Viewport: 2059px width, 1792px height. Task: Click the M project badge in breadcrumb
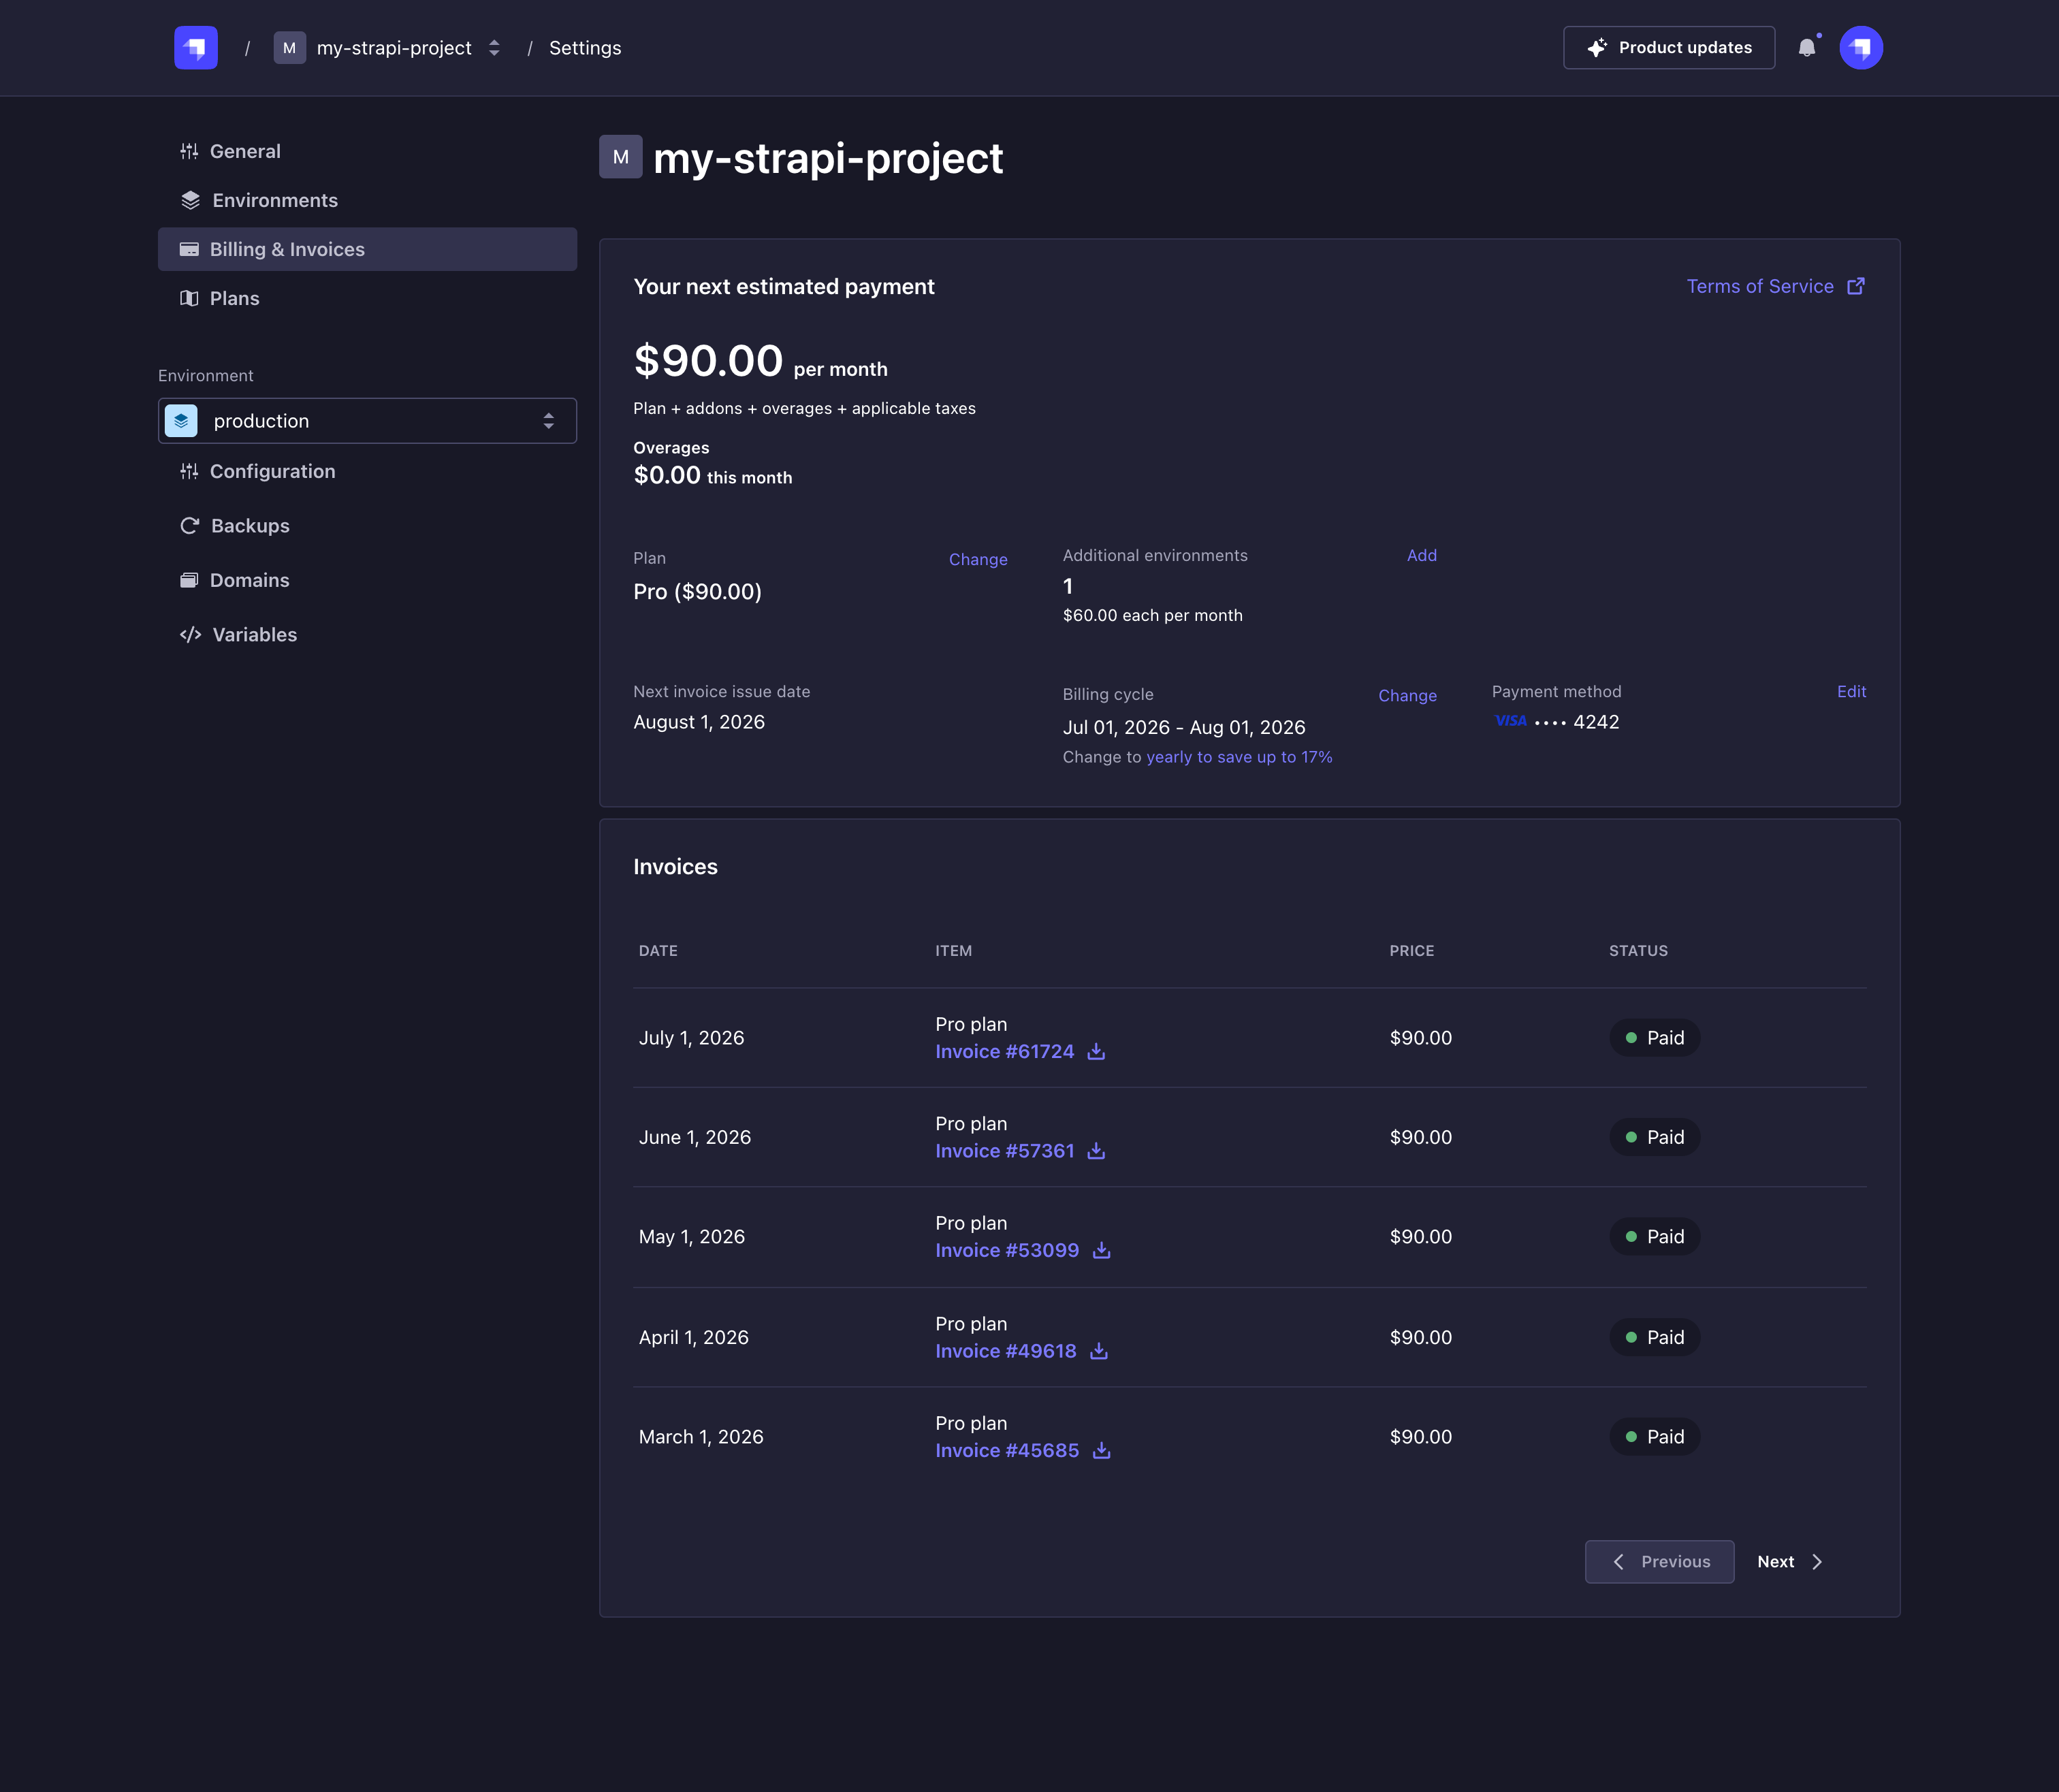[x=290, y=48]
